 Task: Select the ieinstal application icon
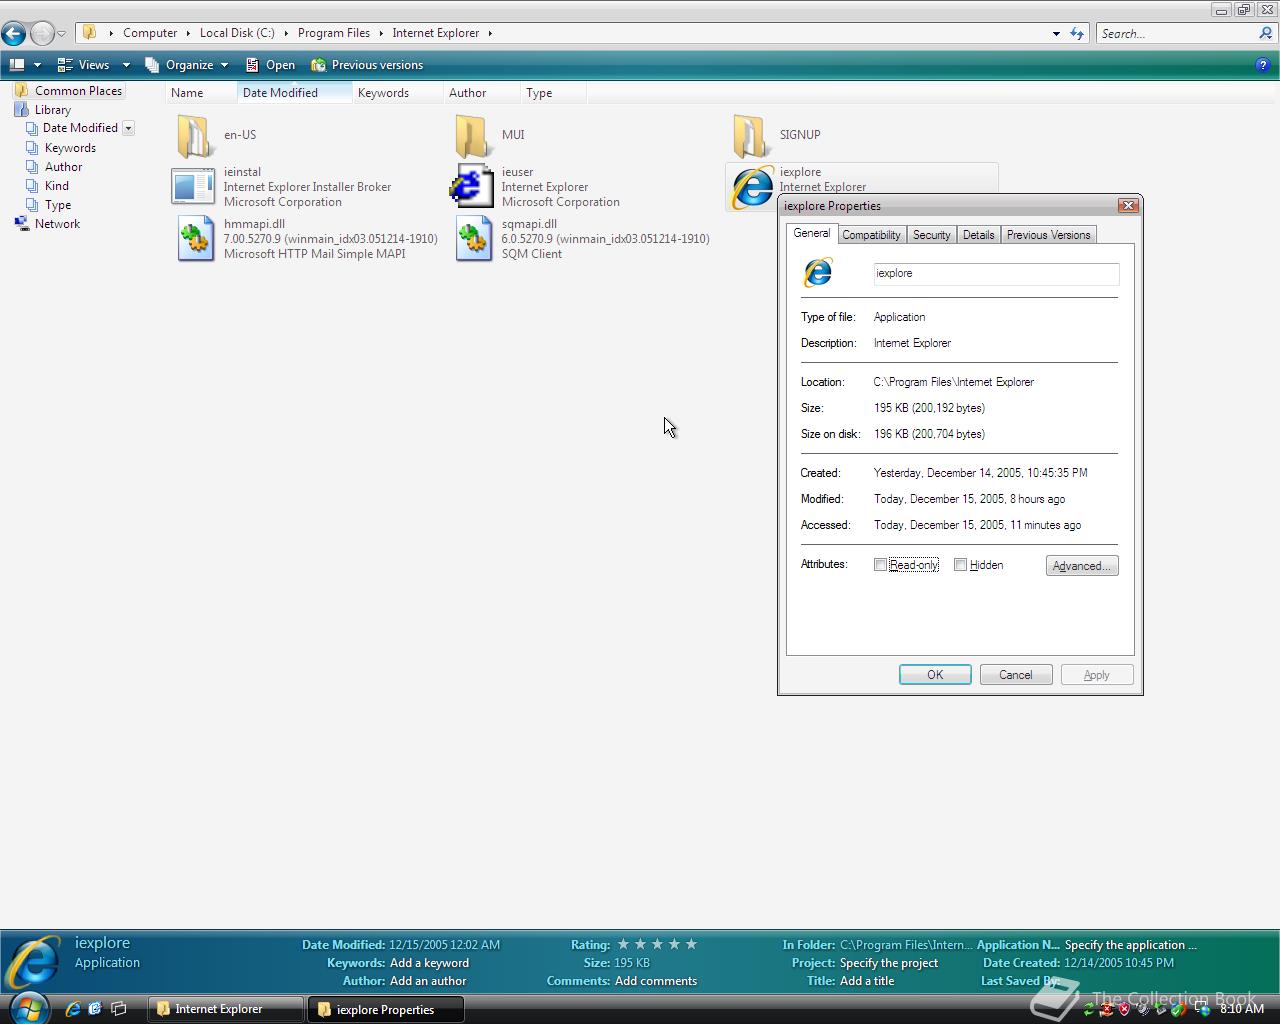[x=193, y=187]
